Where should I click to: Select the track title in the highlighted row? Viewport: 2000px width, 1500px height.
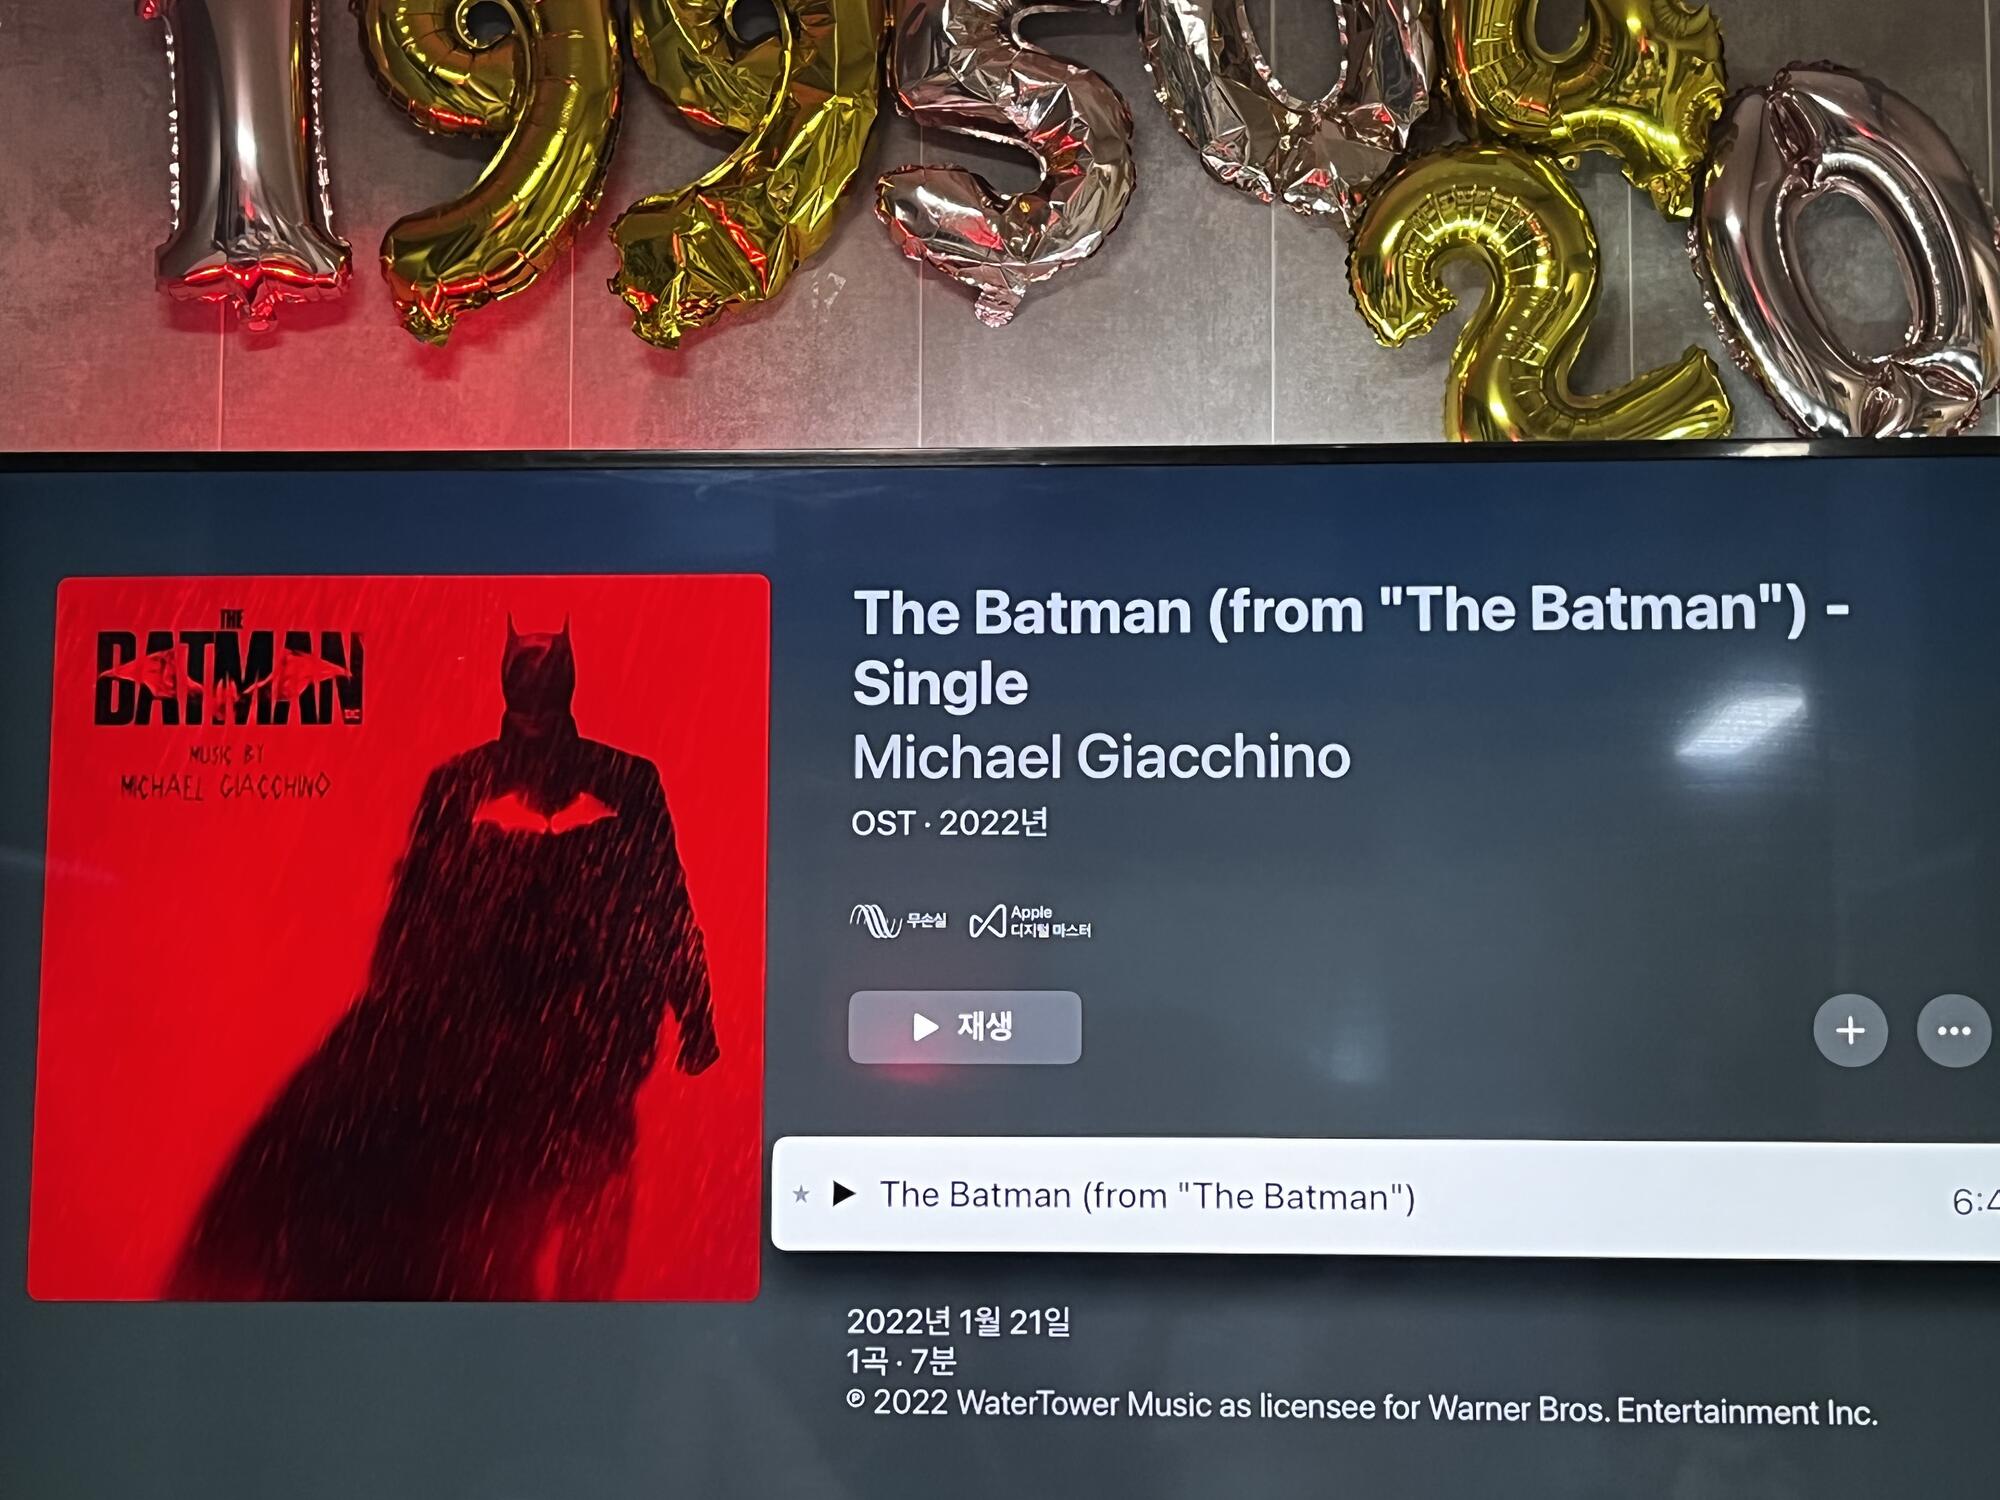point(1147,1196)
